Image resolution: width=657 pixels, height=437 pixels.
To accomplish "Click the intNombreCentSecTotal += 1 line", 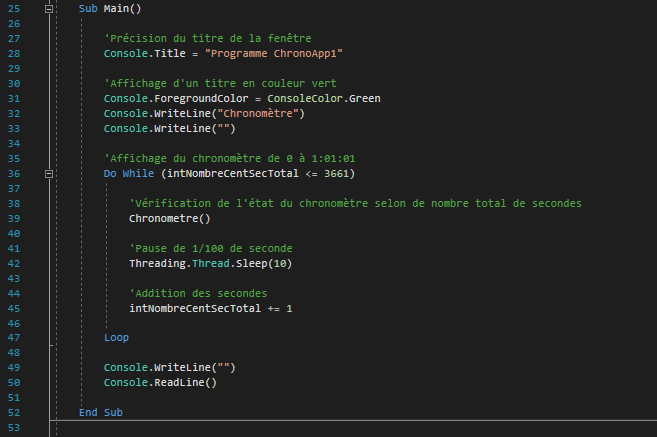I will click(x=210, y=309).
